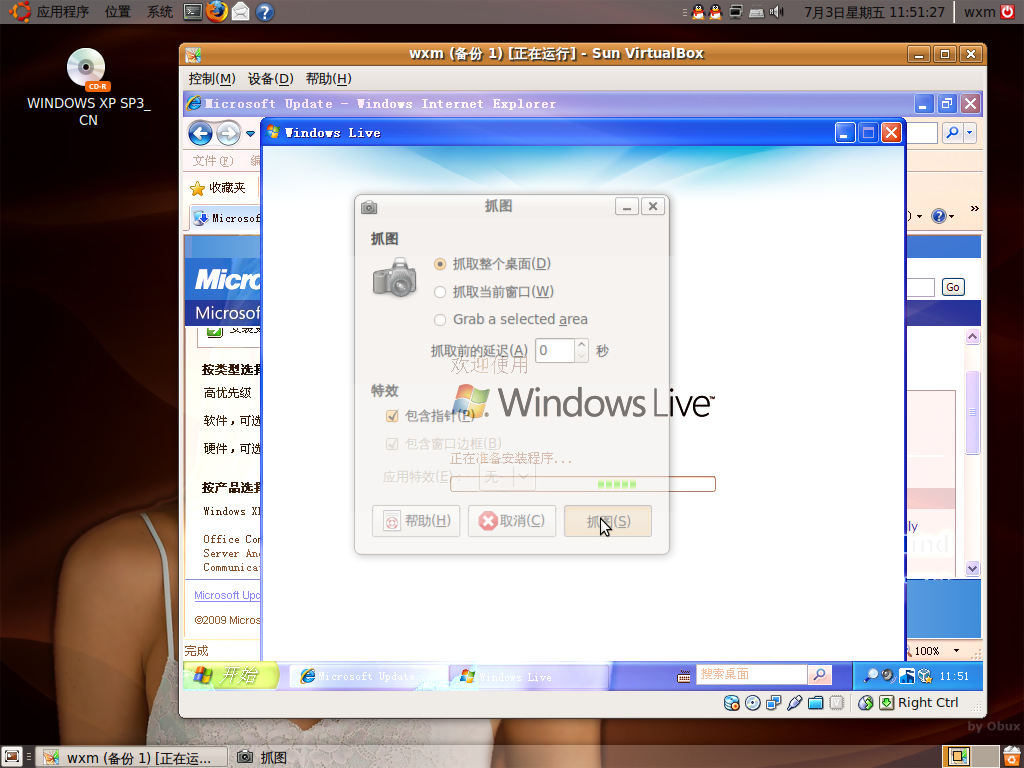
Task: Click the capture delay seconds input field
Action: click(554, 351)
